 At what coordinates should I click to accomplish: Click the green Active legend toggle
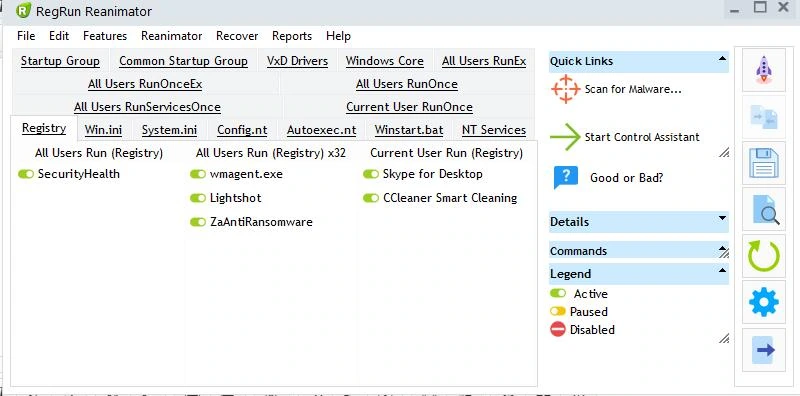click(x=558, y=293)
